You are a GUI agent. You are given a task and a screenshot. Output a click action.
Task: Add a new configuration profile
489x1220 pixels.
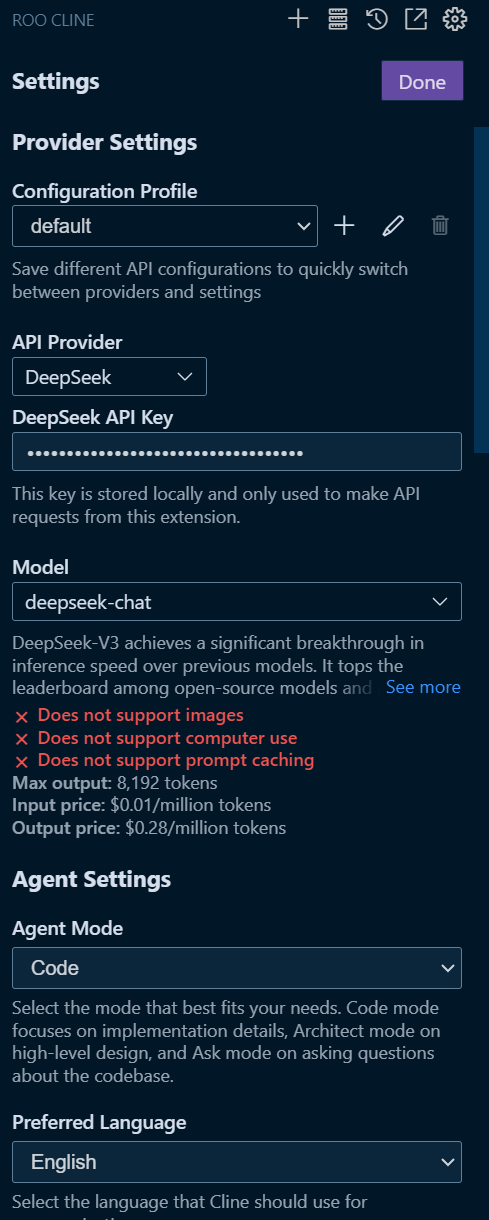344,226
